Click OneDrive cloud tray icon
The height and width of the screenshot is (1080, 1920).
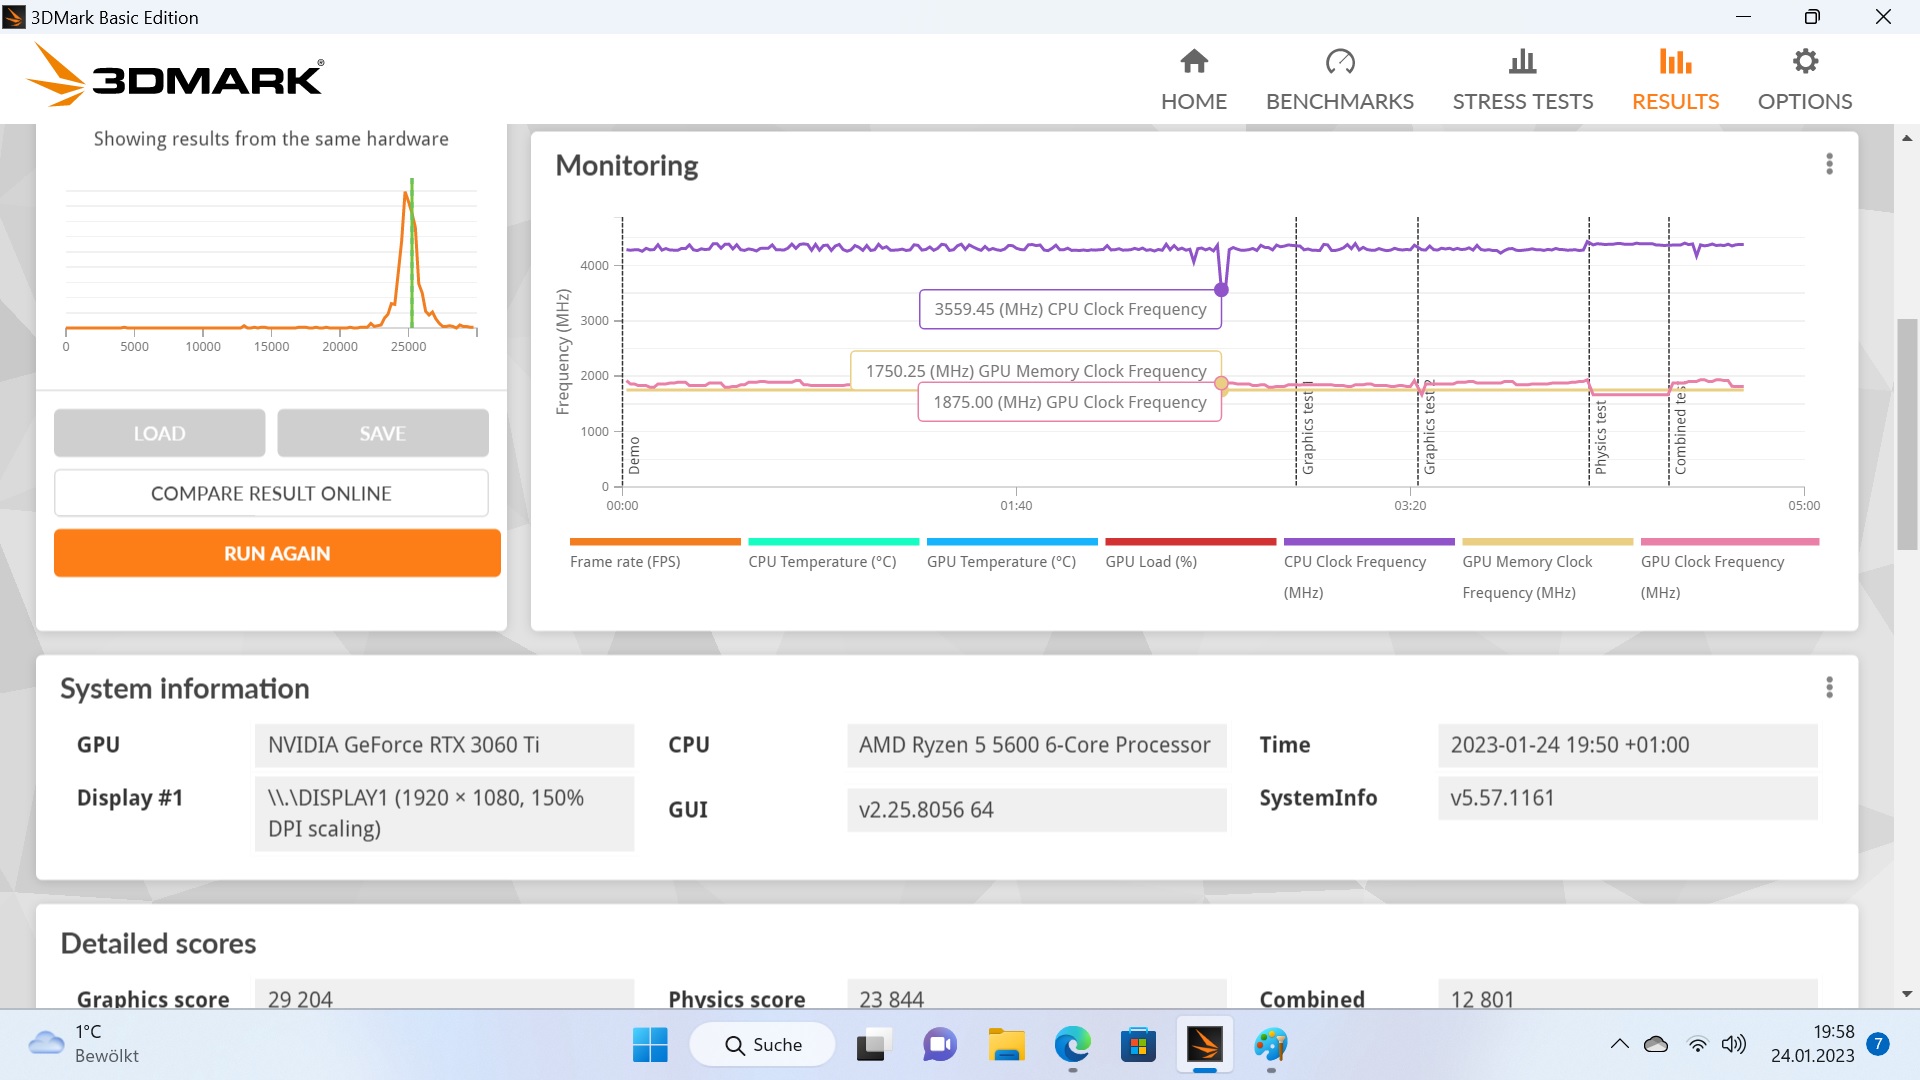pyautogui.click(x=1656, y=1045)
